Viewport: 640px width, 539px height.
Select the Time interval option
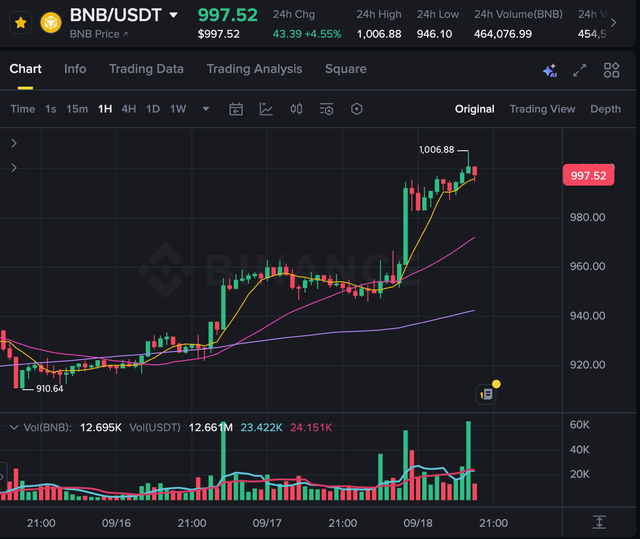click(22, 109)
